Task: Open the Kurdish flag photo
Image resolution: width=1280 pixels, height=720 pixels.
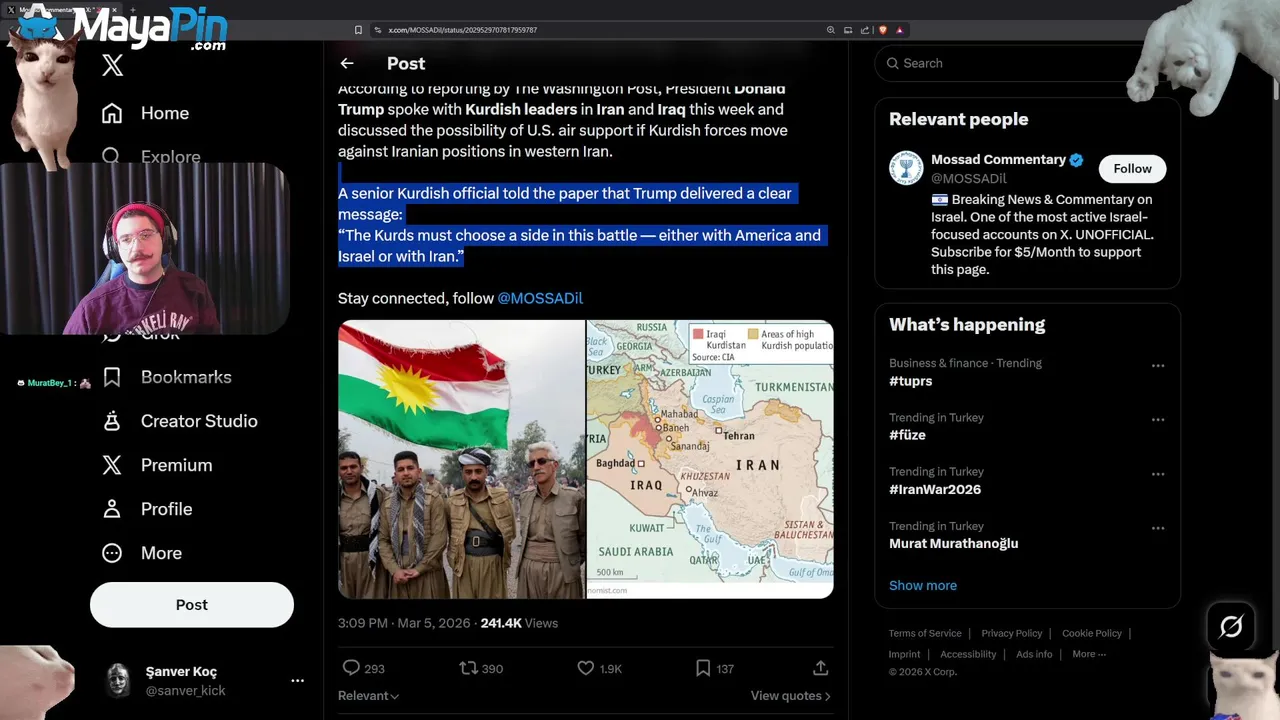Action: 461,459
